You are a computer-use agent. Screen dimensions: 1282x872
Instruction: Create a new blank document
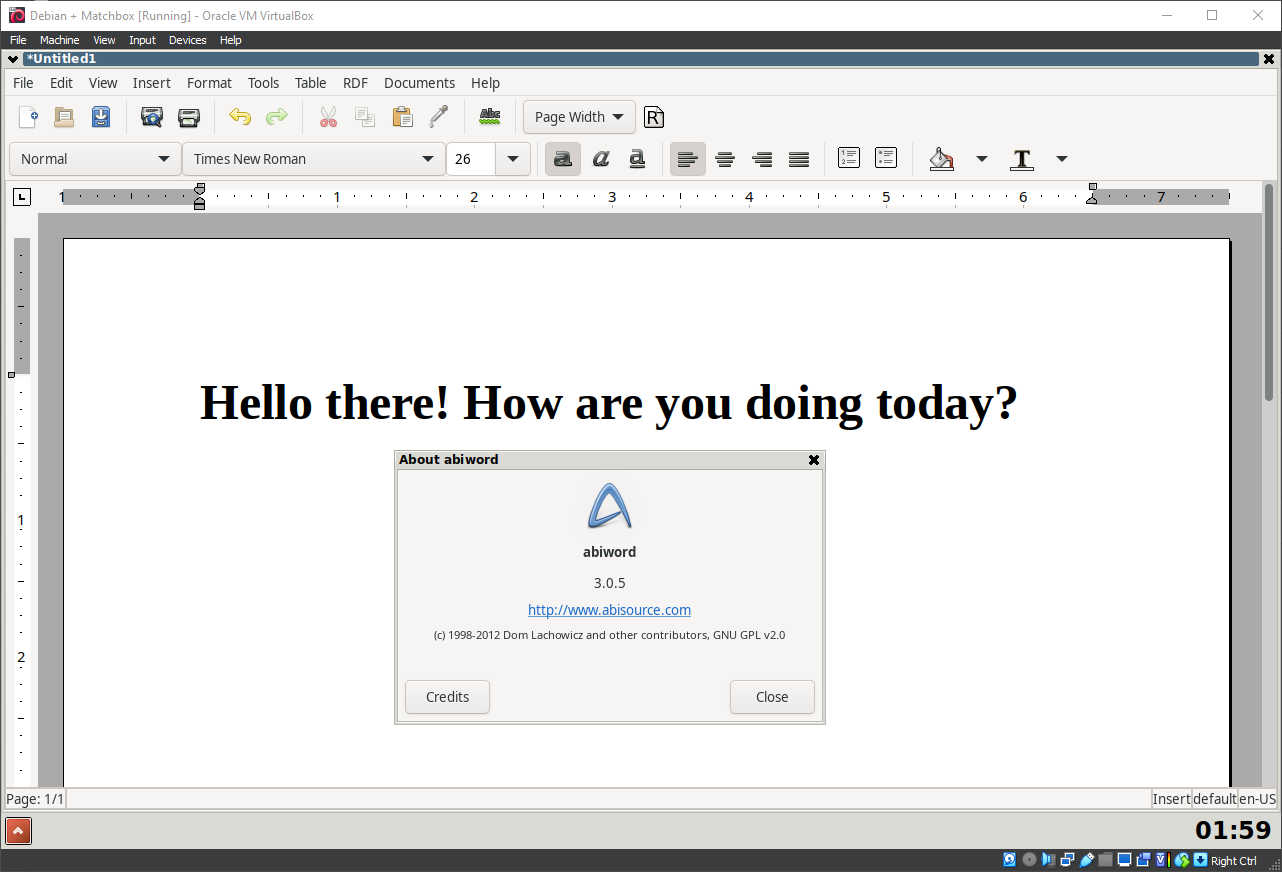tap(27, 117)
